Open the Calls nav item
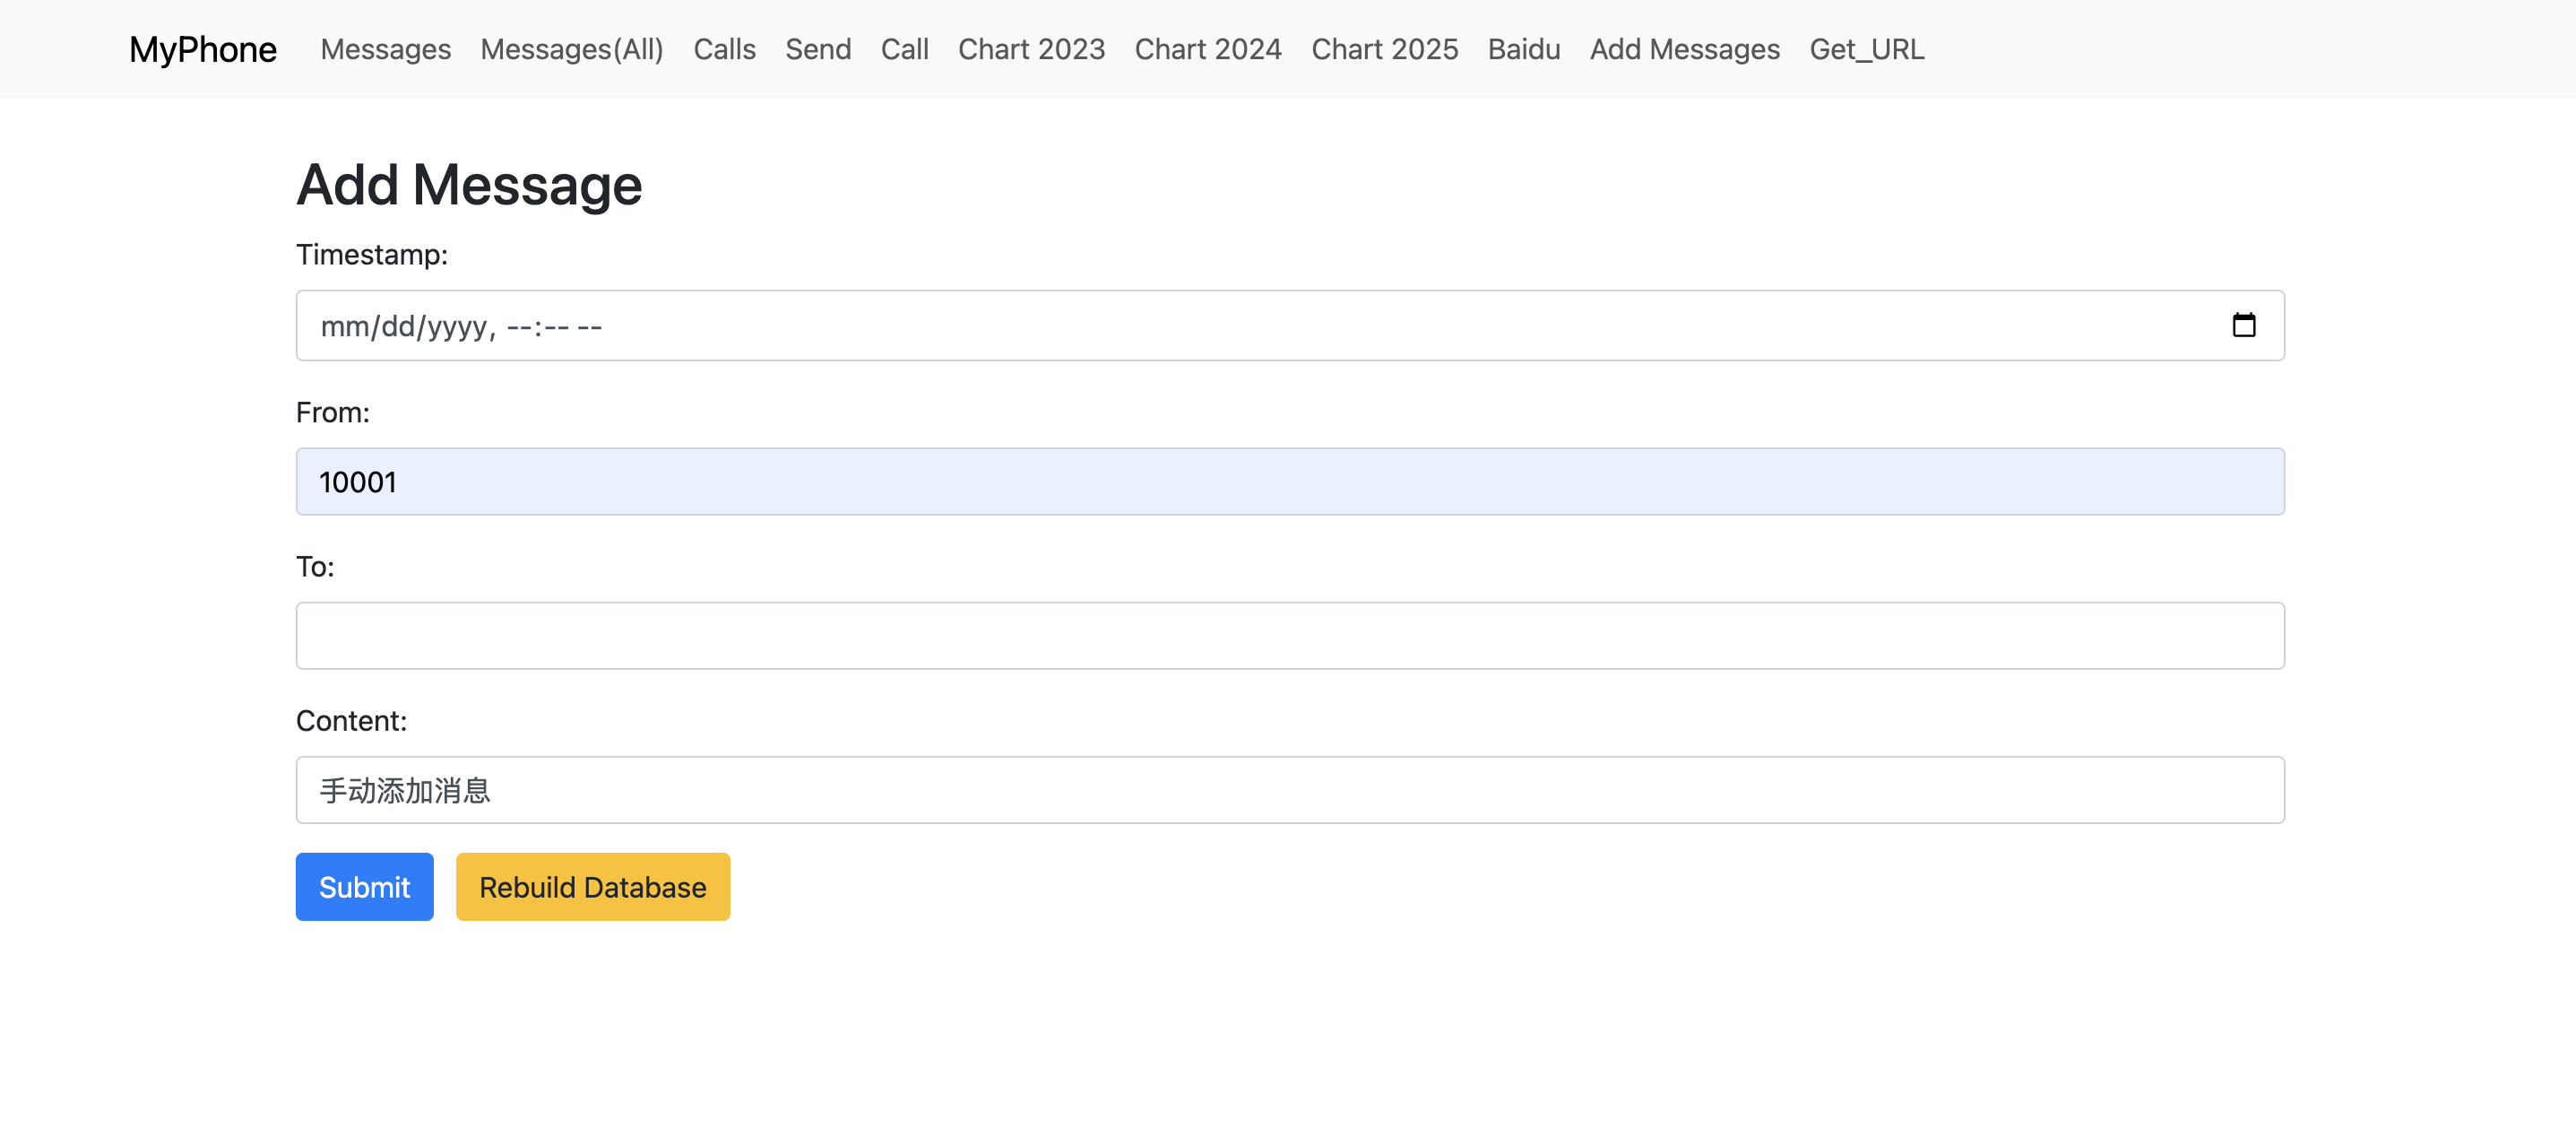2576x1137 pixels. pos(724,49)
